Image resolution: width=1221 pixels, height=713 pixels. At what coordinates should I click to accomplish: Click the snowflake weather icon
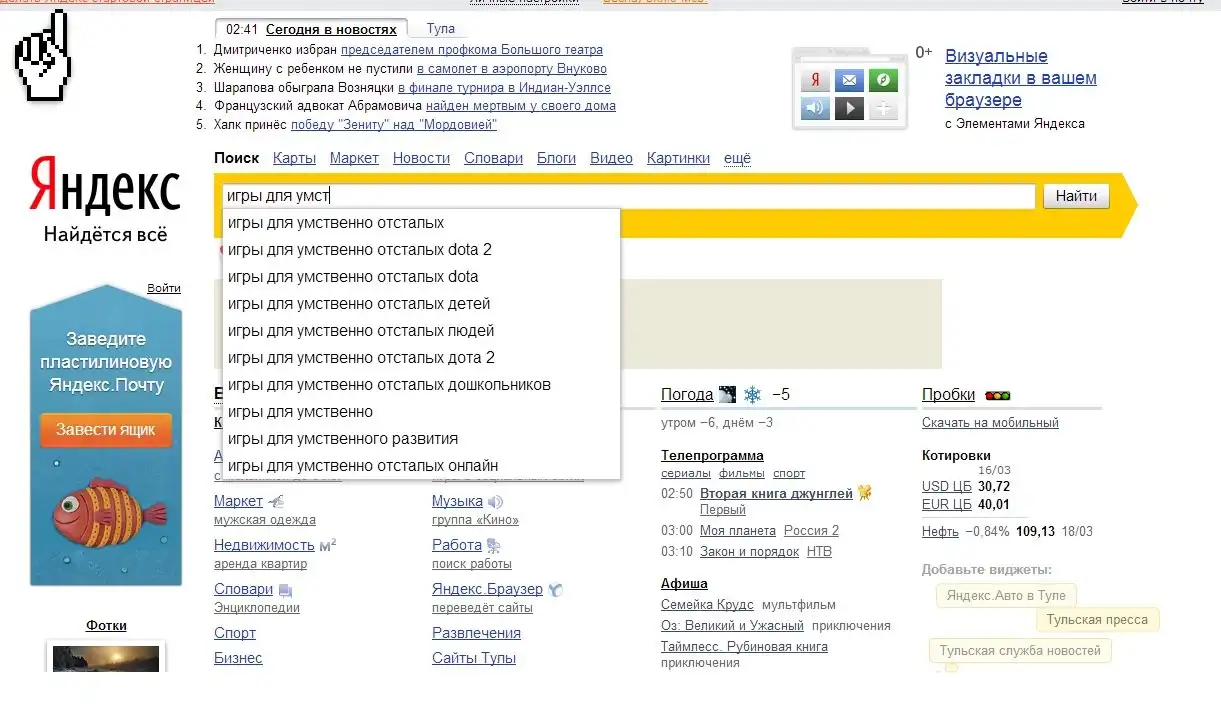point(752,395)
